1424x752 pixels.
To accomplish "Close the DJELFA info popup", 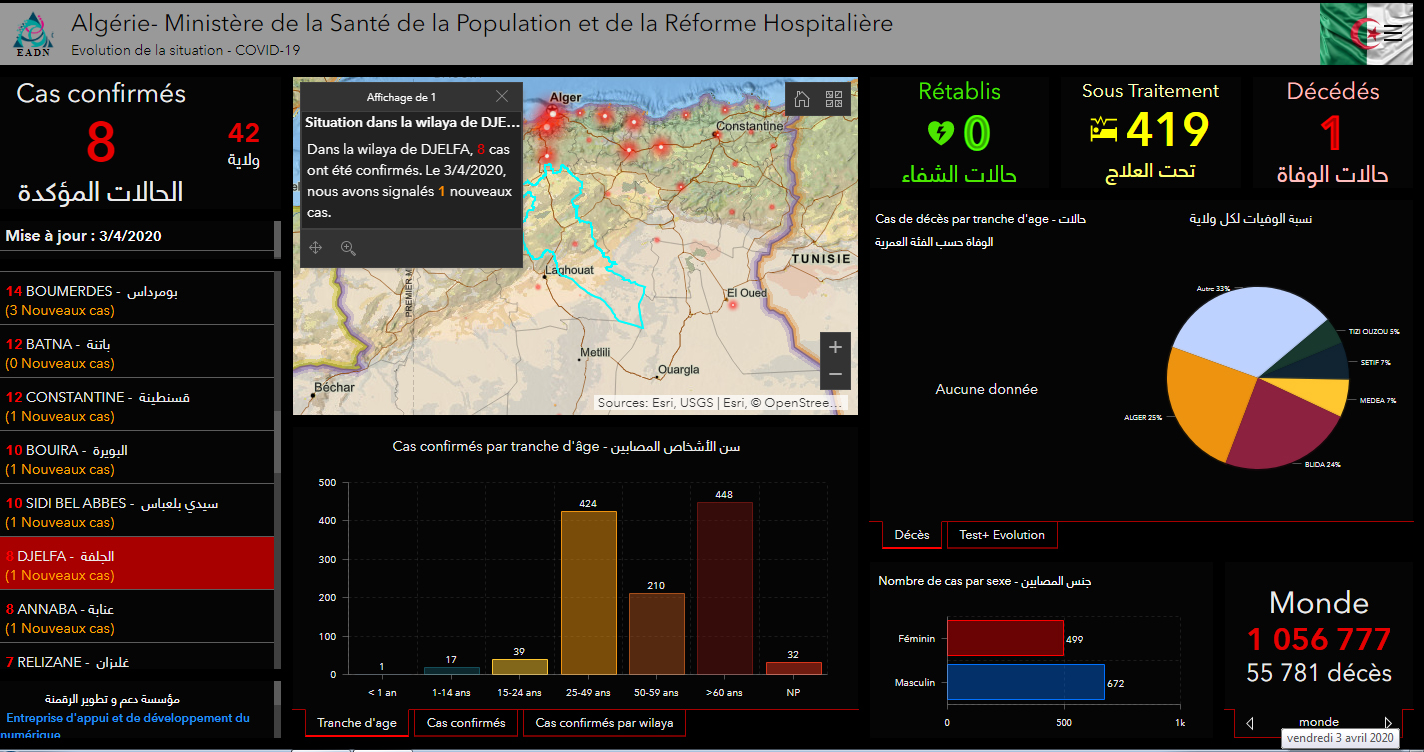I will [x=502, y=97].
